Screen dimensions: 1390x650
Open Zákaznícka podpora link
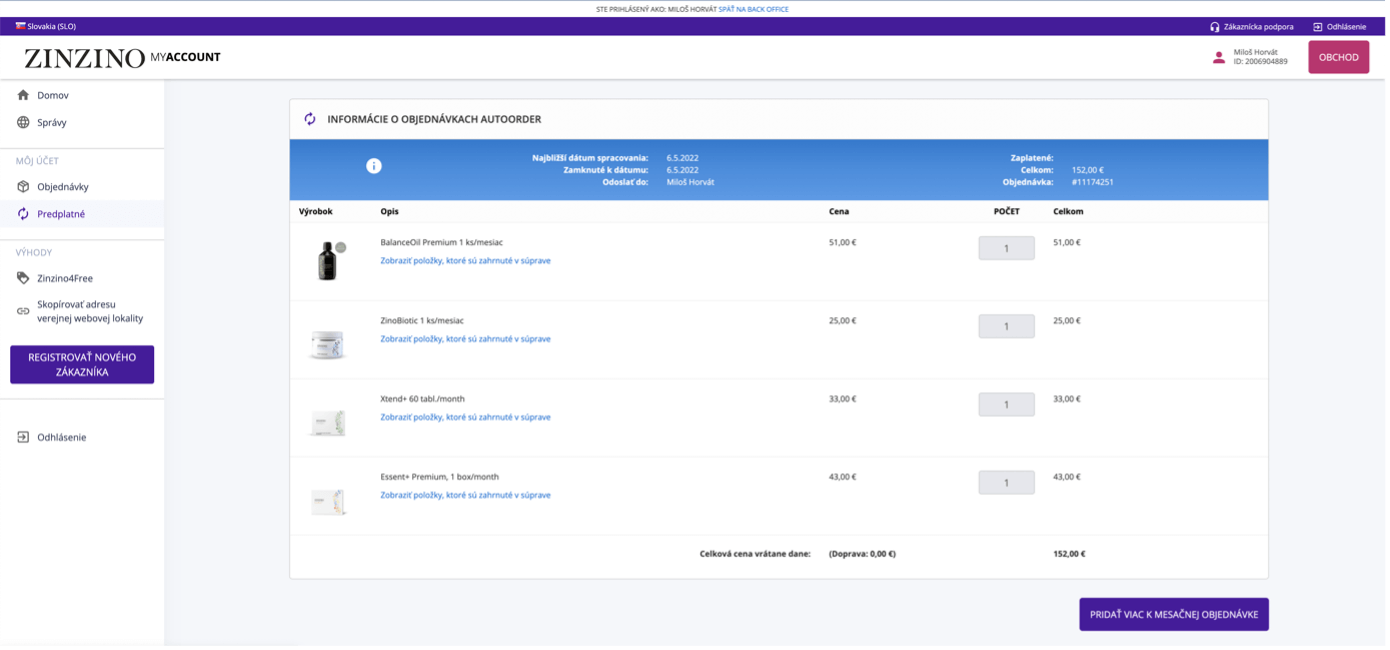(1259, 27)
